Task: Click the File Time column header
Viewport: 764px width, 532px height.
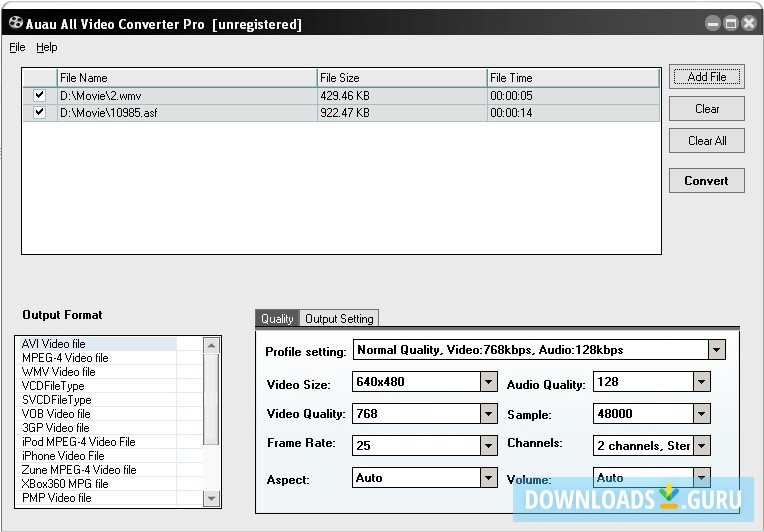Action: pos(573,78)
